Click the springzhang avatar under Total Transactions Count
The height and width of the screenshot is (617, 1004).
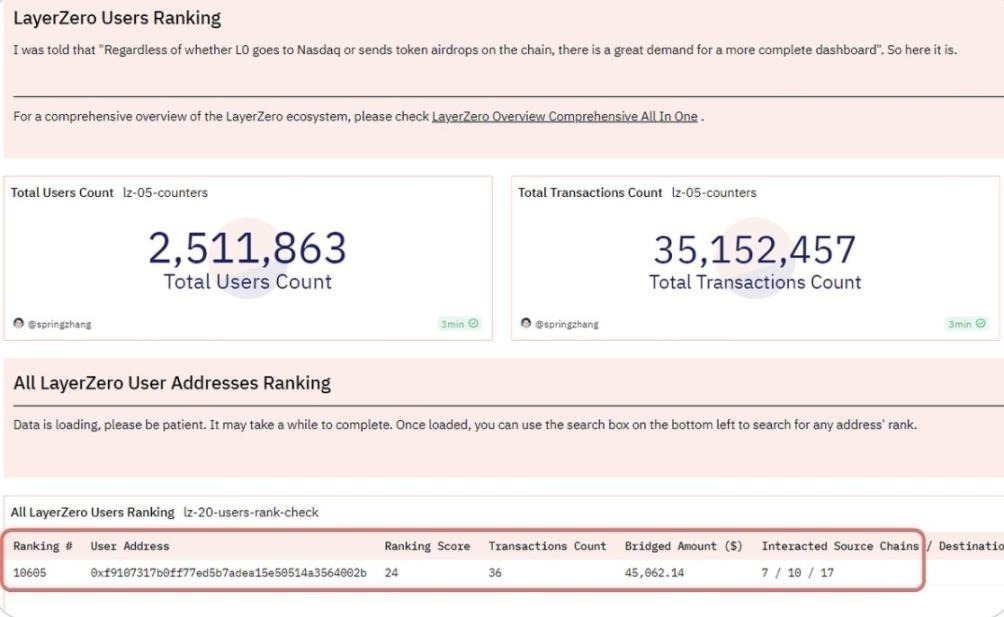pyautogui.click(x=526, y=324)
